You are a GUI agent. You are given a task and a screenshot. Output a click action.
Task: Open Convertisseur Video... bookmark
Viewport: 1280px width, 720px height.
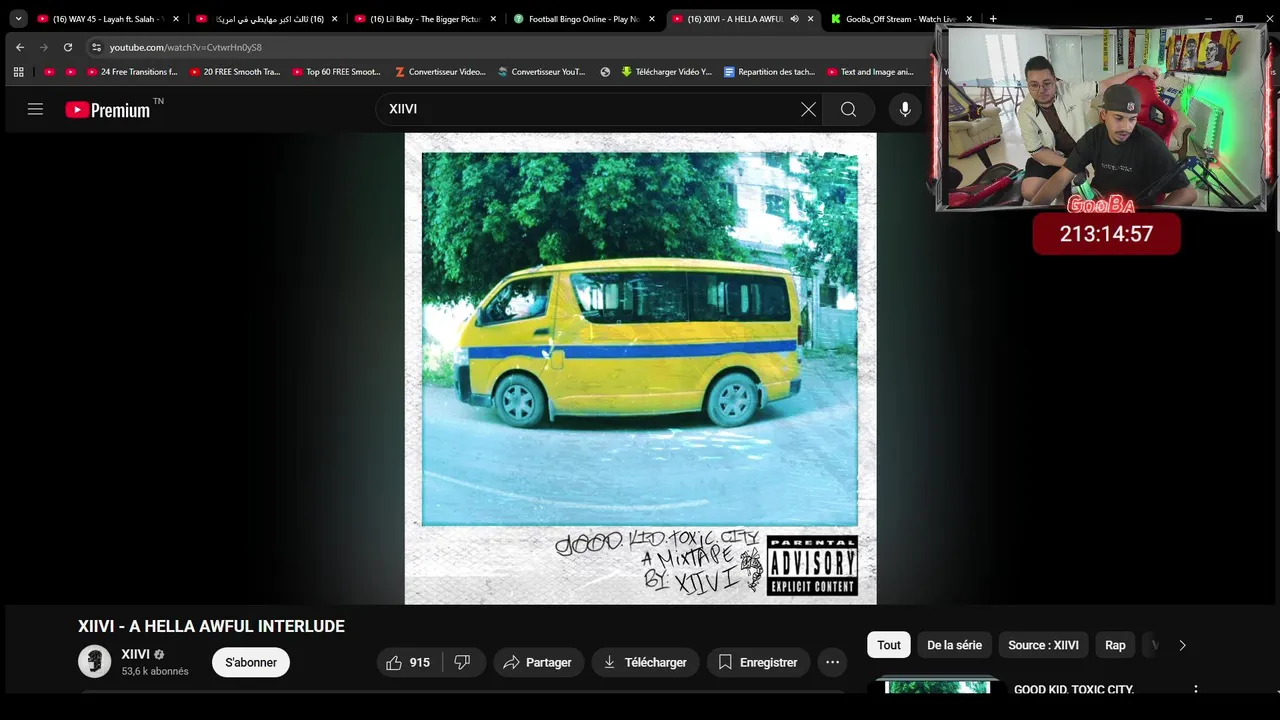[x=440, y=72]
